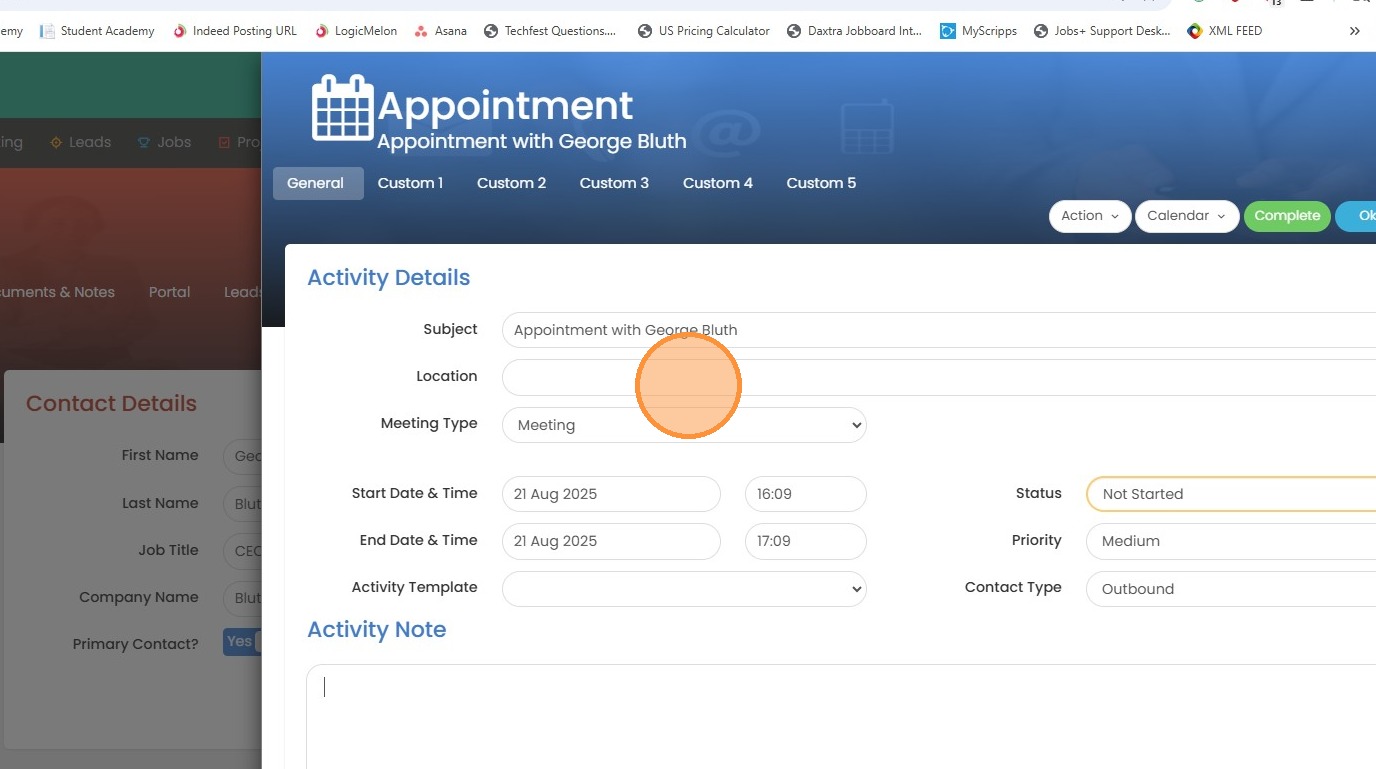Image resolution: width=1376 pixels, height=769 pixels.
Task: Click the Student Academy bookmark icon
Action: click(x=47, y=31)
